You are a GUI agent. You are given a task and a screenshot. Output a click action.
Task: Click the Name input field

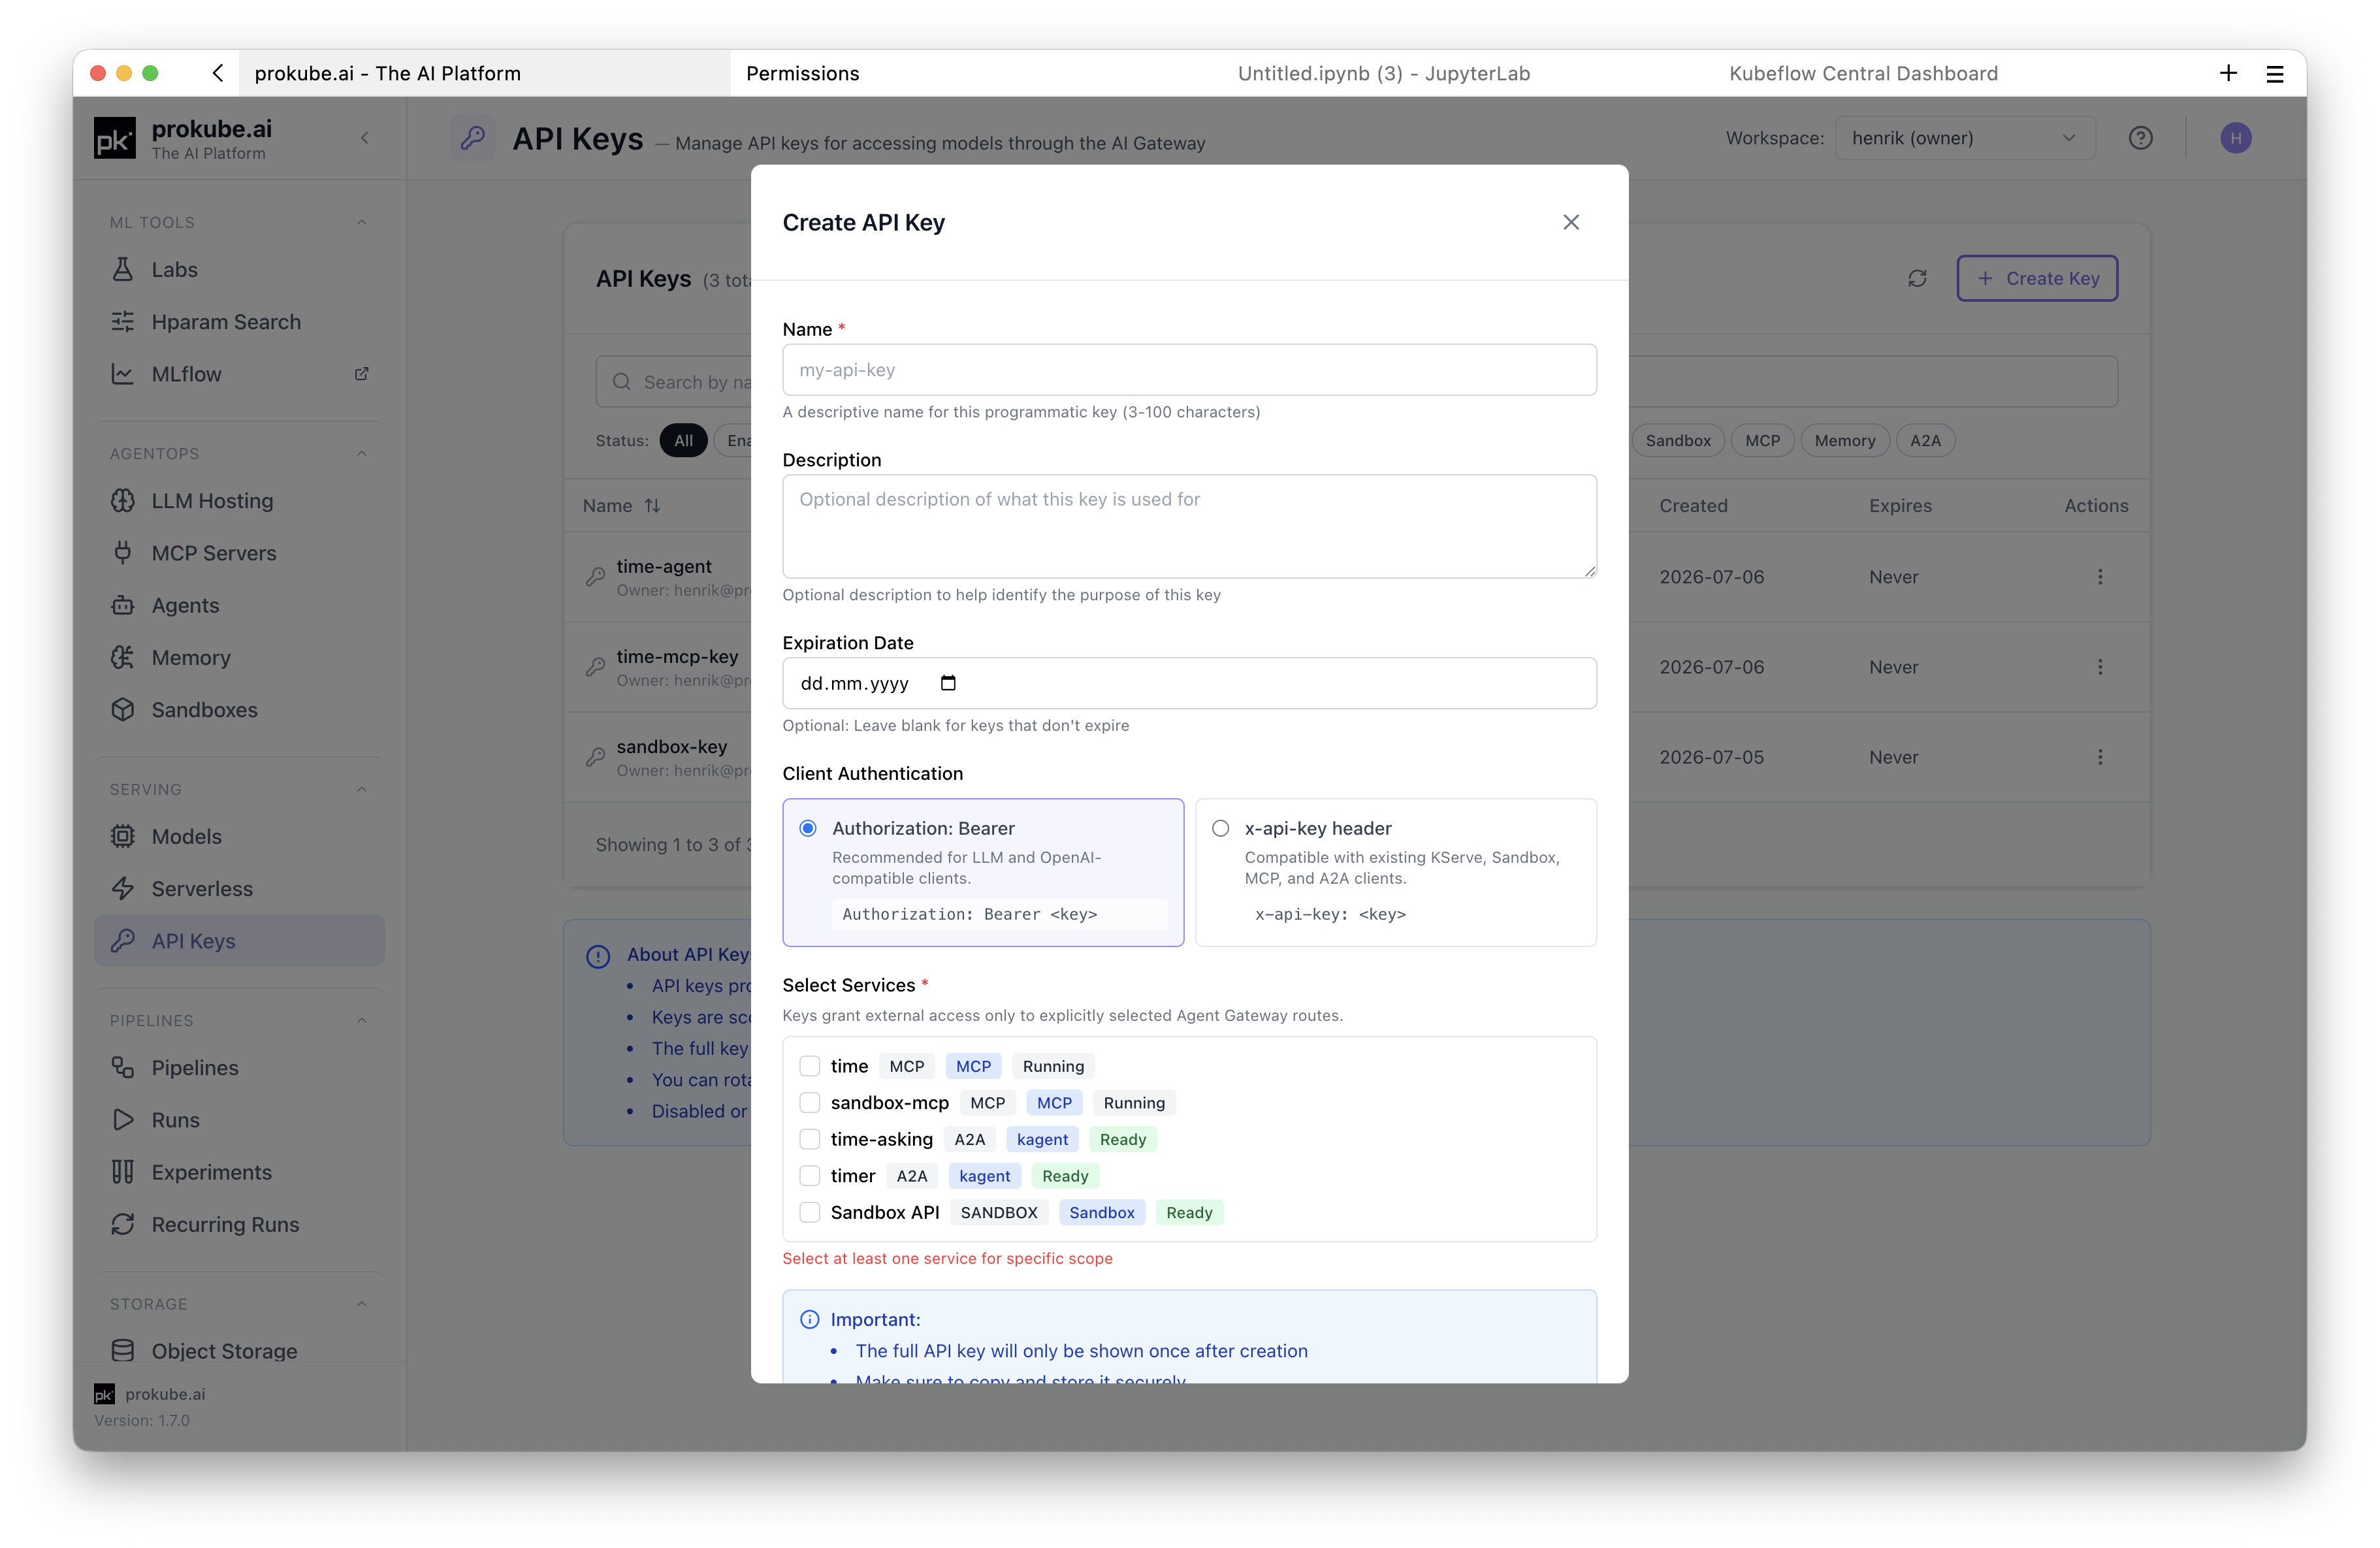pyautogui.click(x=1189, y=370)
